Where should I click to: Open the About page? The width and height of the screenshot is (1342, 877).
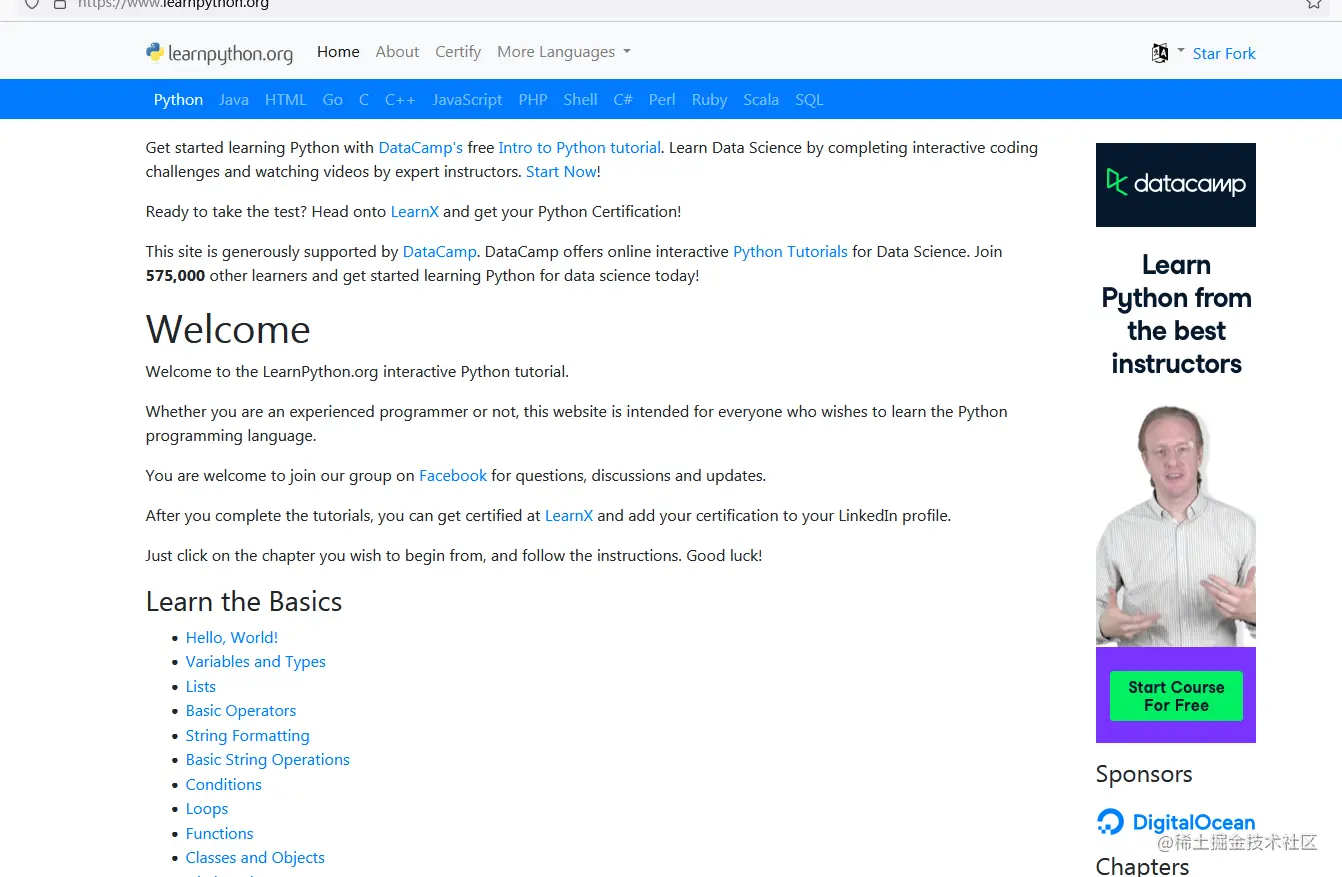[x=397, y=52]
